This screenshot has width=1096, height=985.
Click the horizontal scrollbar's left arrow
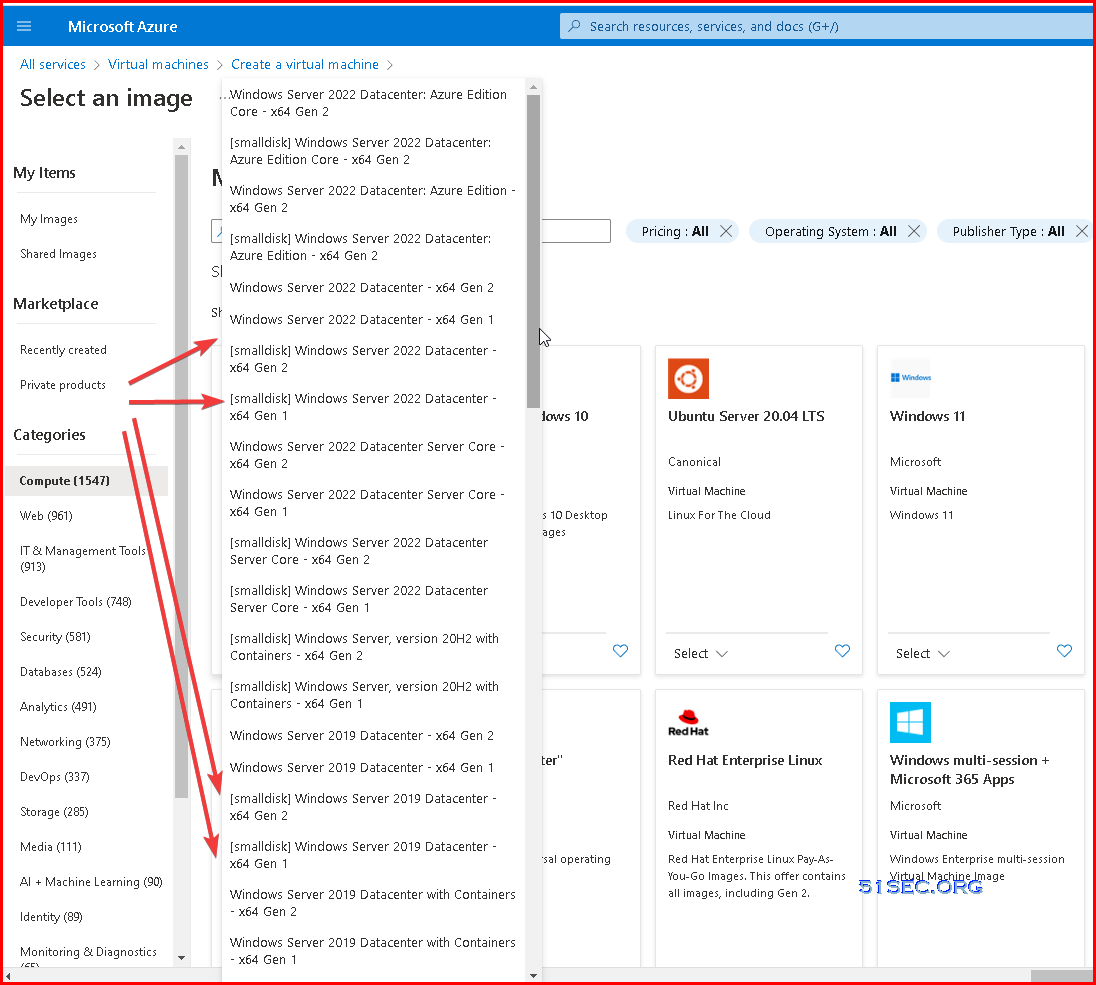[8, 976]
